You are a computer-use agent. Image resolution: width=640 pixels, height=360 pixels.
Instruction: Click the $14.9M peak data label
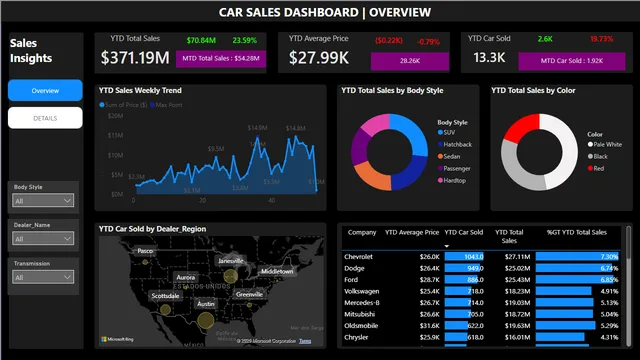pos(257,128)
